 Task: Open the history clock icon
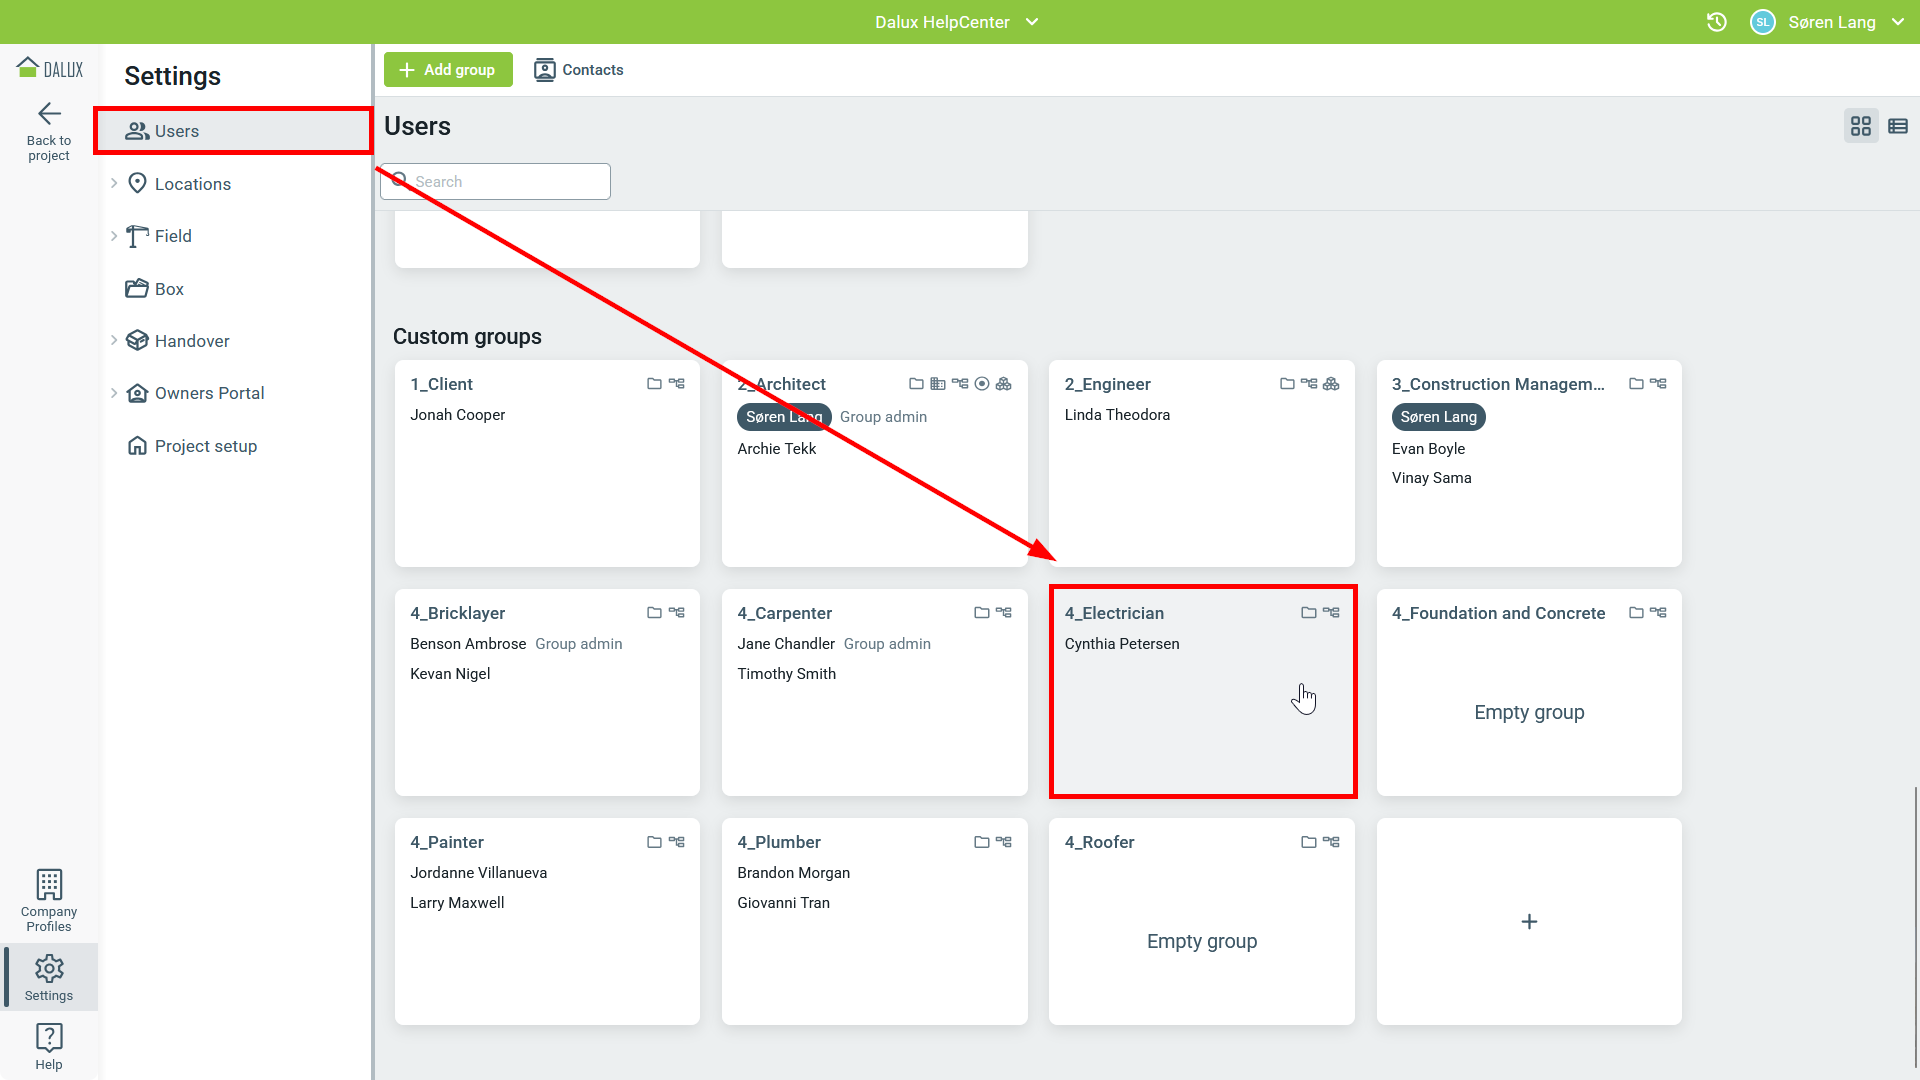click(1716, 22)
